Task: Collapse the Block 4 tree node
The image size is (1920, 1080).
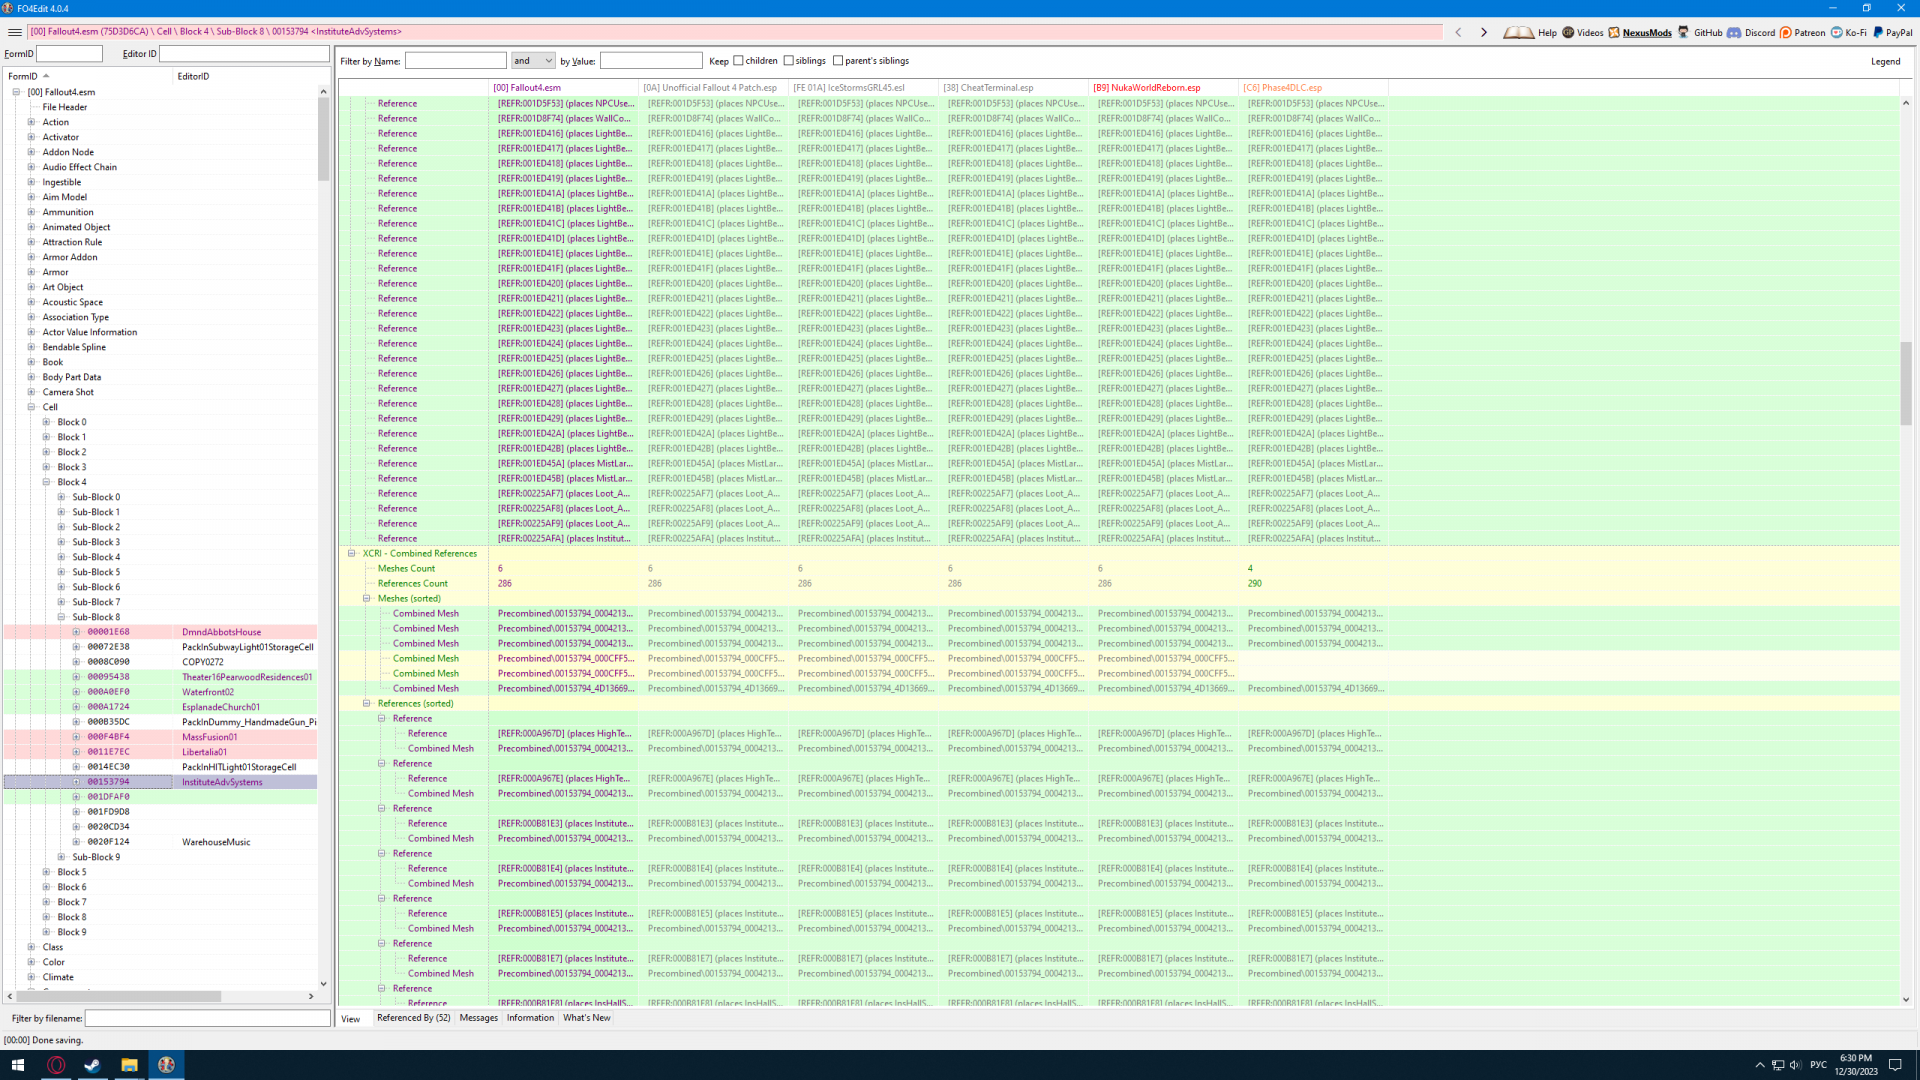Action: tap(46, 482)
